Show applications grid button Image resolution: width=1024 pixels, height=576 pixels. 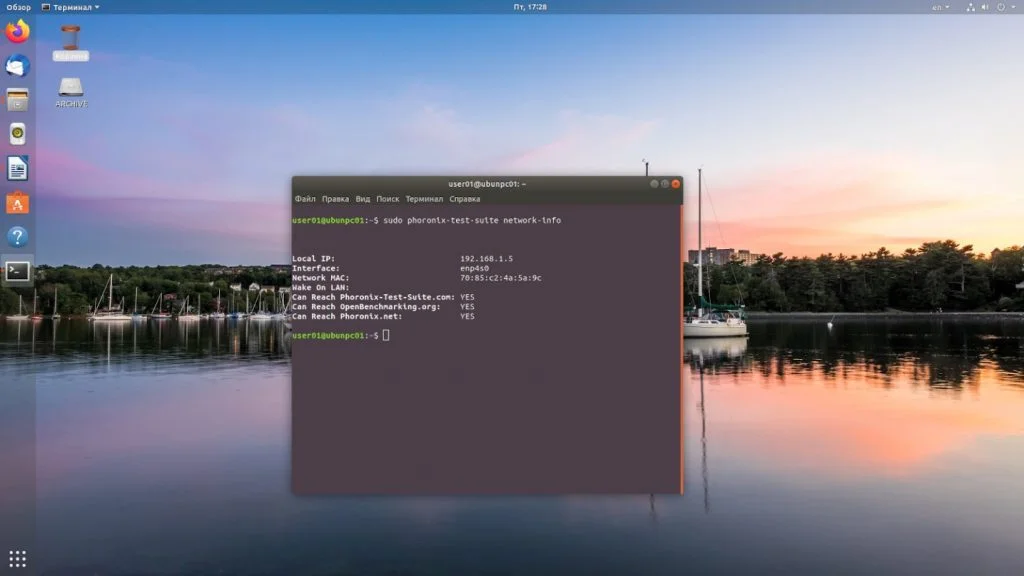(x=17, y=558)
